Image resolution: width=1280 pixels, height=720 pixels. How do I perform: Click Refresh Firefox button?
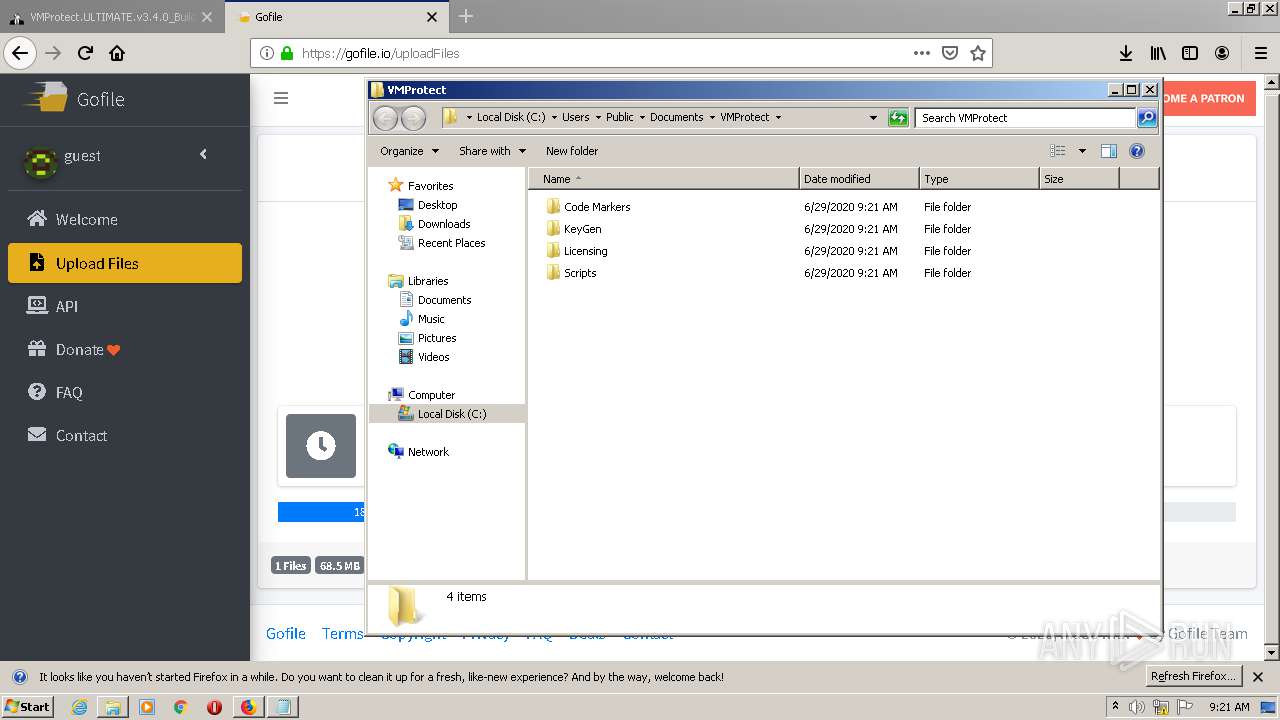(1193, 676)
